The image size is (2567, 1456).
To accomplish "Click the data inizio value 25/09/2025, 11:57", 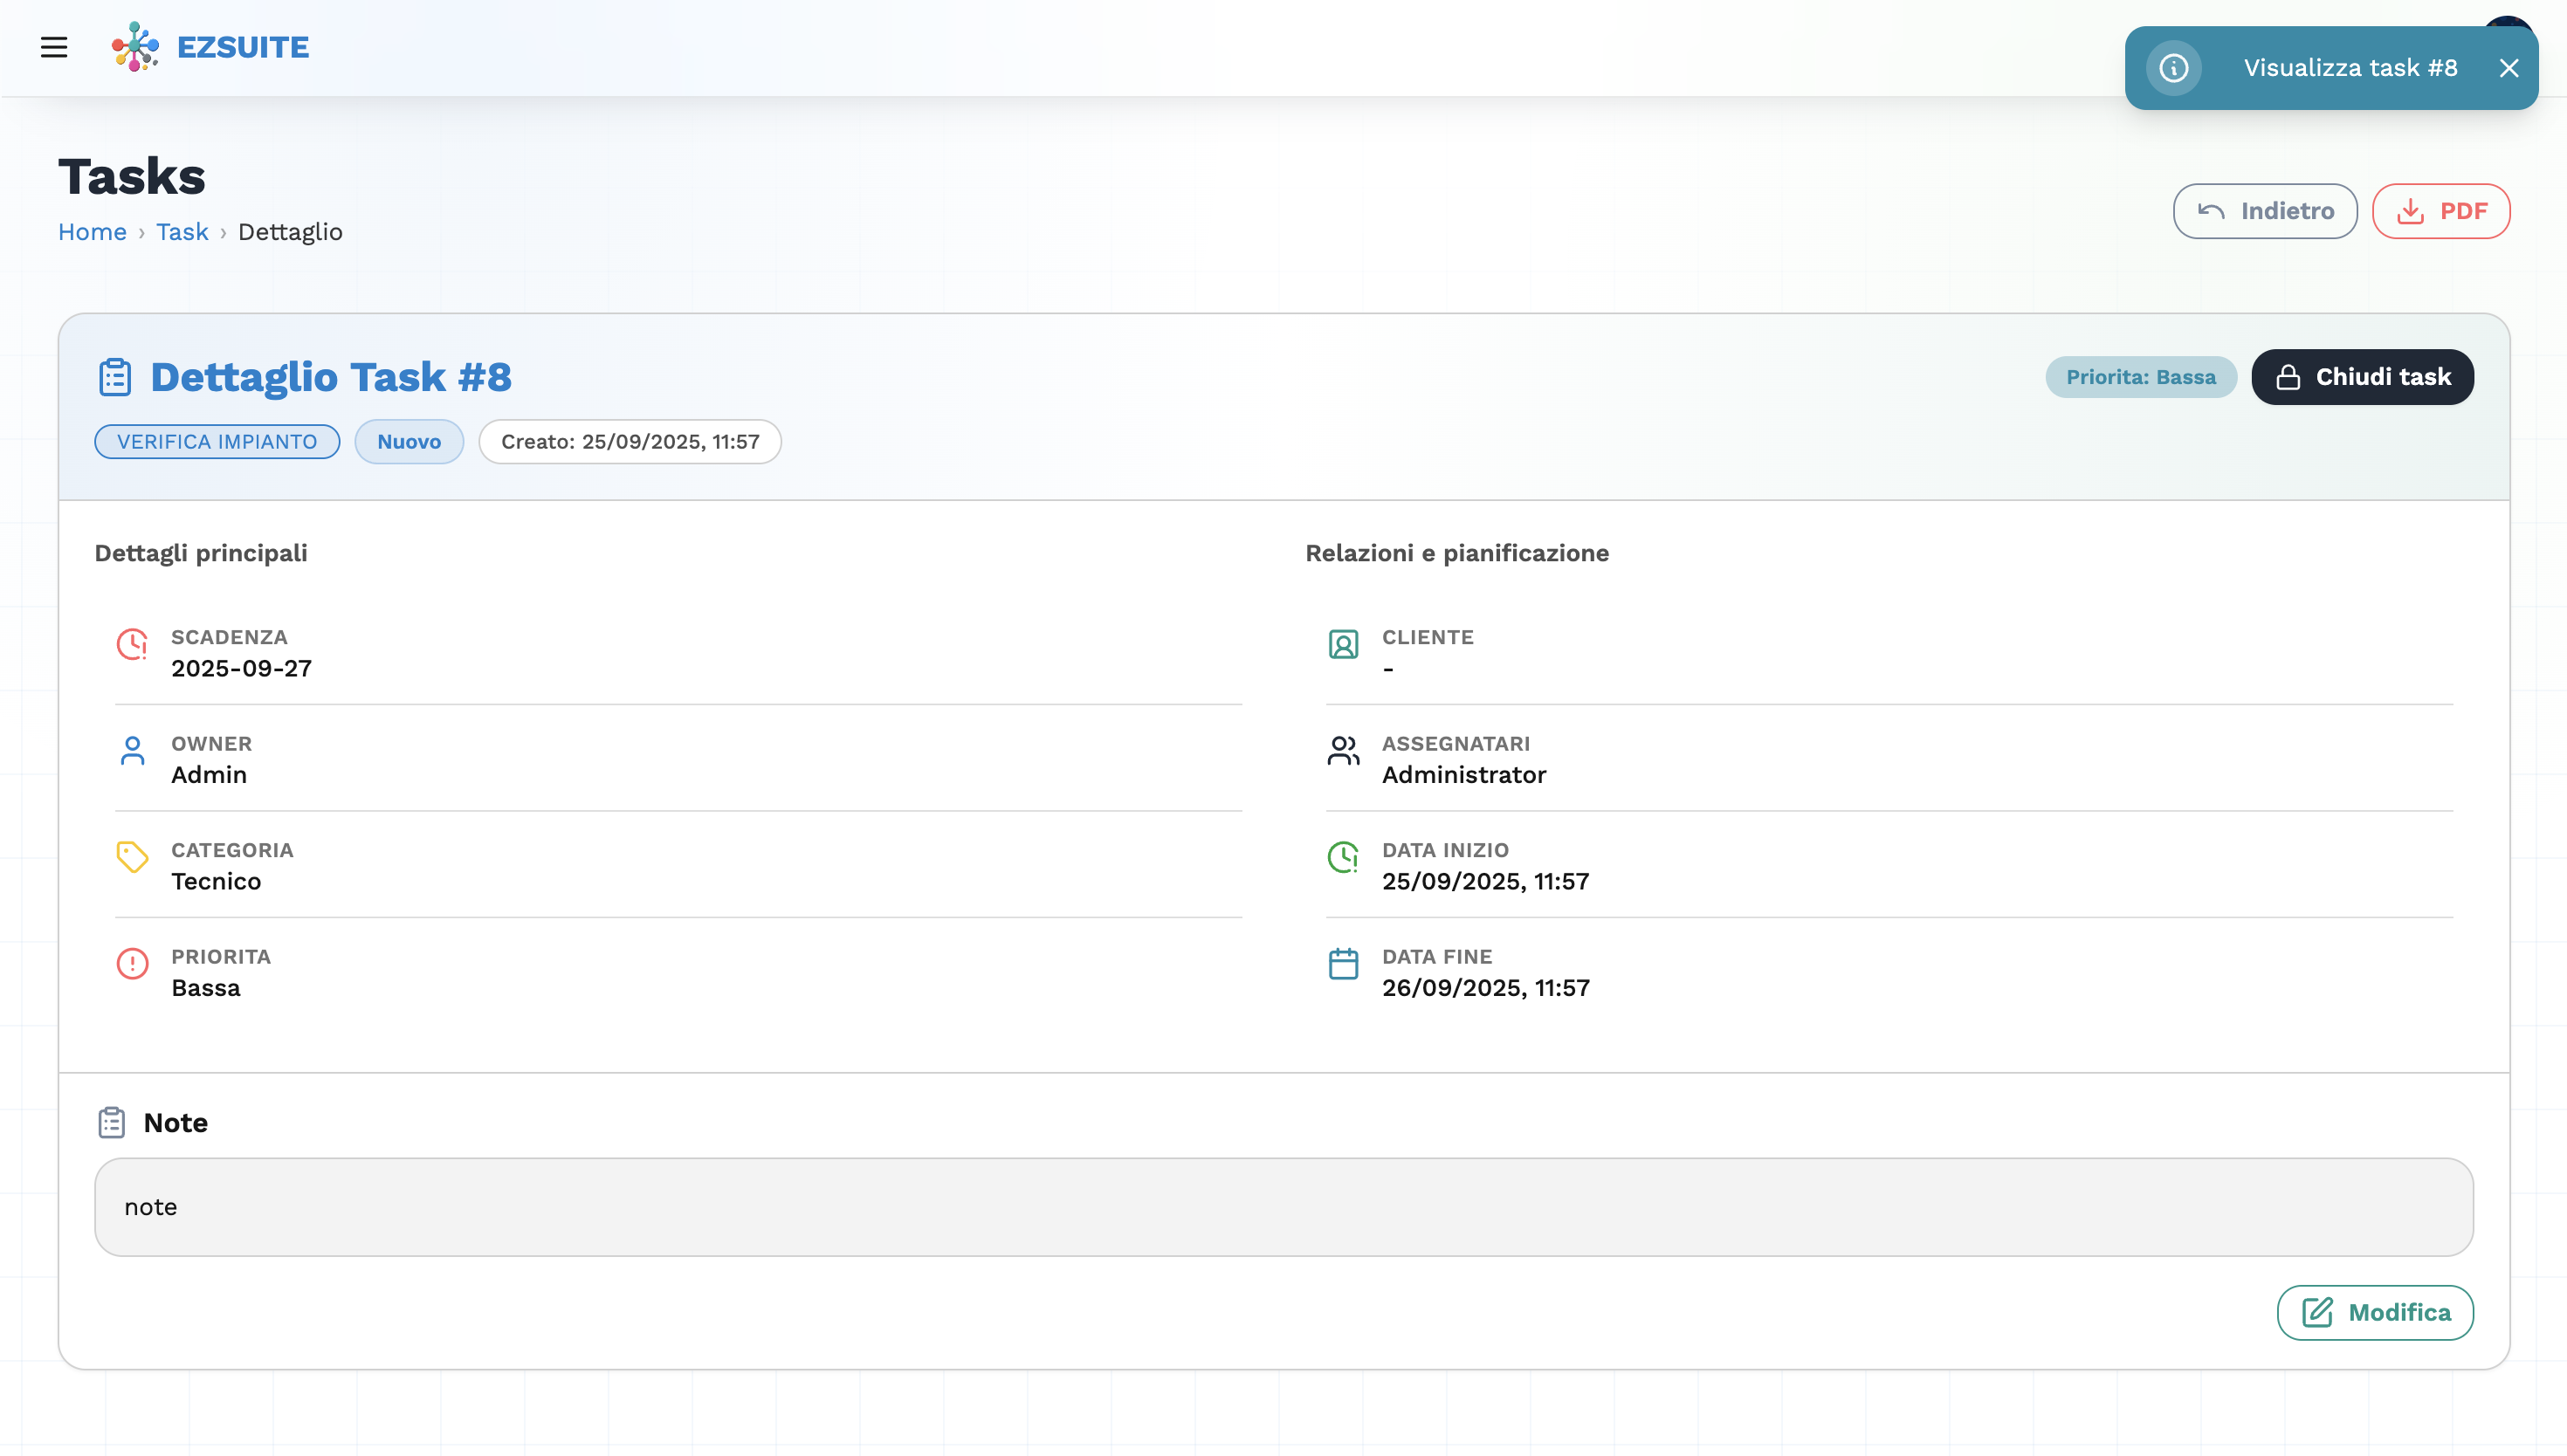I will (x=1485, y=882).
